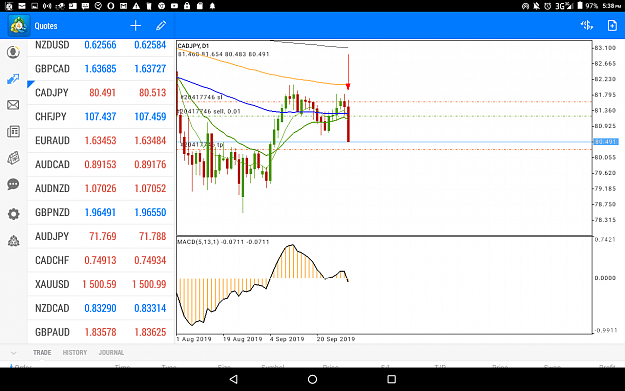
Task: Select the CADCHF quote row
Action: point(101,260)
